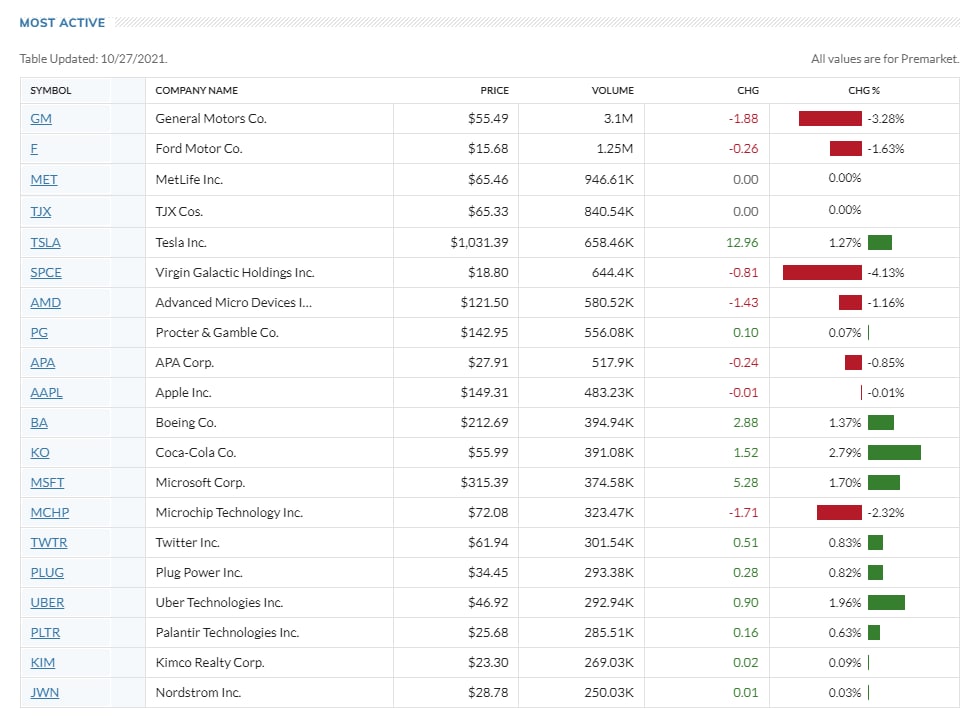Click Microsoft's change value 5.28
Screen dimensions: 978x724
pyautogui.click(x=746, y=482)
